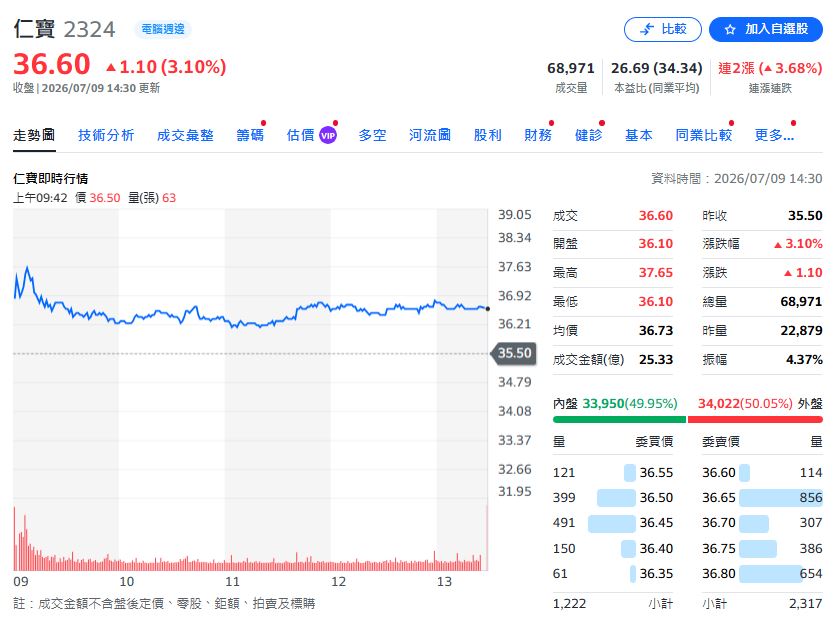This screenshot has width=838, height=622.
Task: Click the purple VIP badge next to 估價
Action: (328, 135)
